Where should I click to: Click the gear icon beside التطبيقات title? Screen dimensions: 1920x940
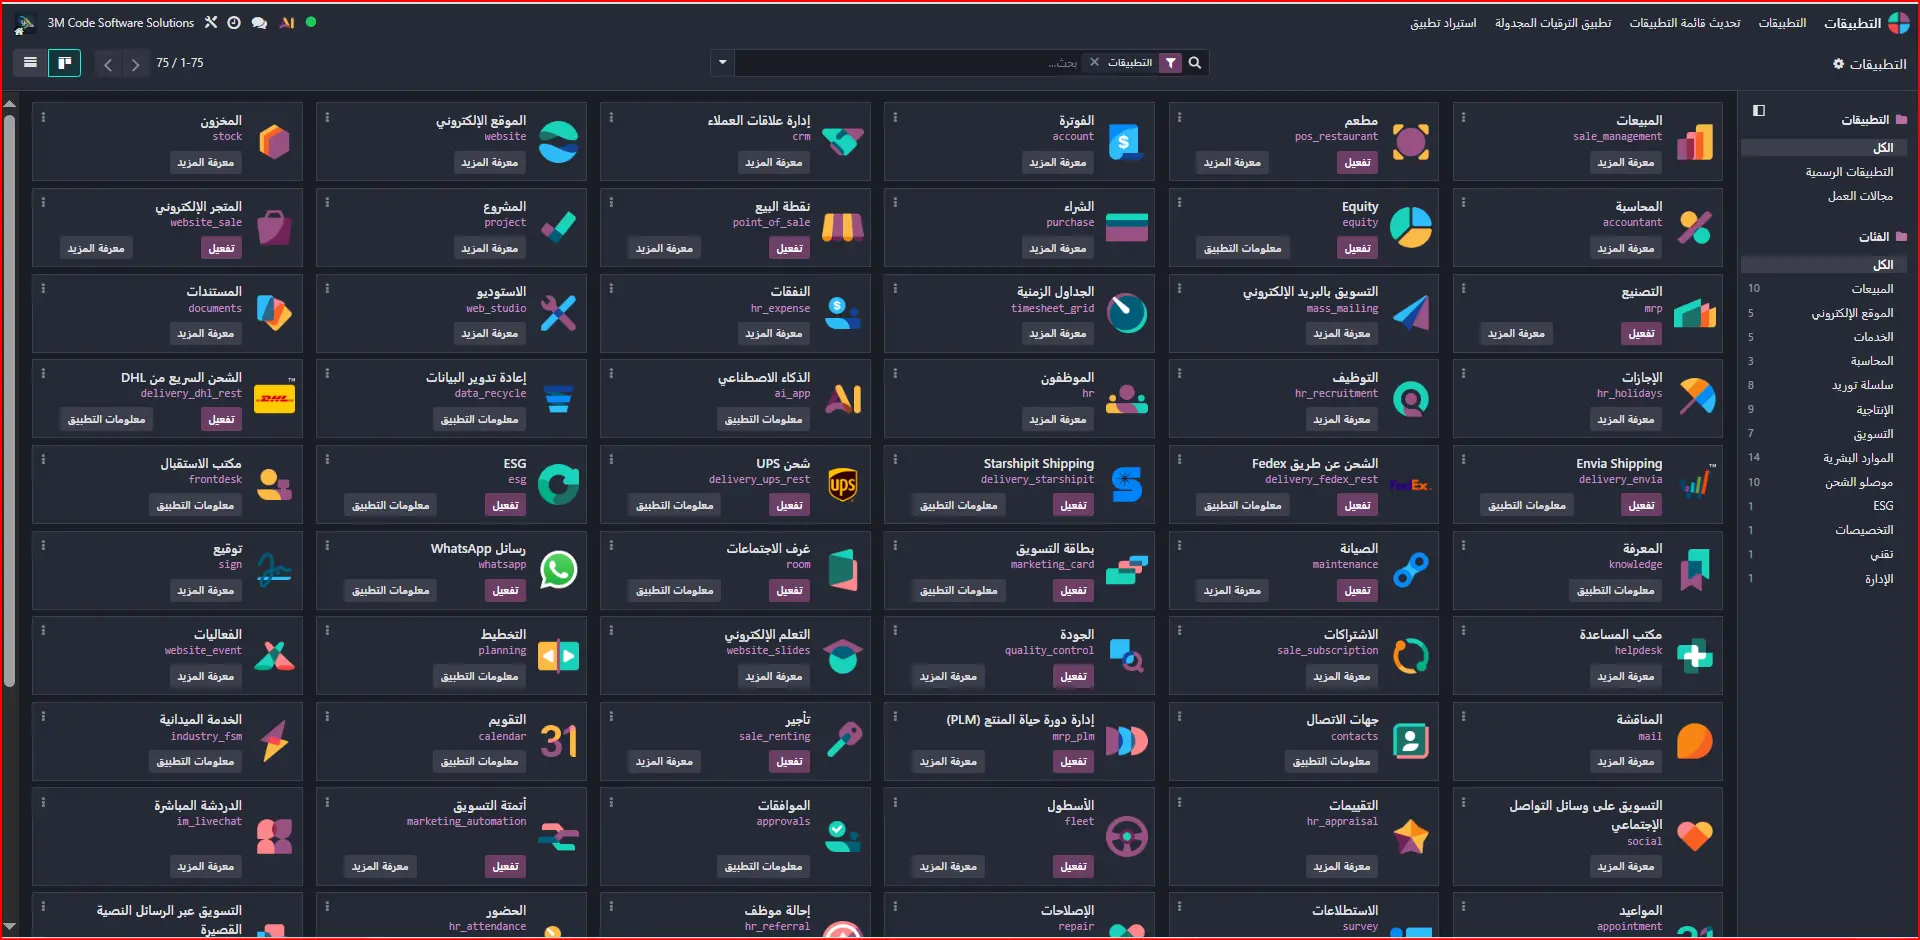(x=1838, y=64)
